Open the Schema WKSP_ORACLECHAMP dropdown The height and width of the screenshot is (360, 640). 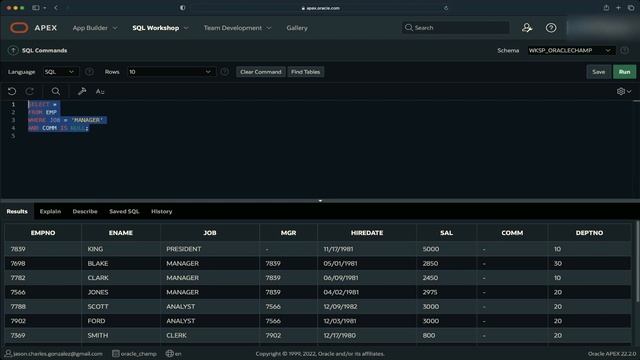571,50
